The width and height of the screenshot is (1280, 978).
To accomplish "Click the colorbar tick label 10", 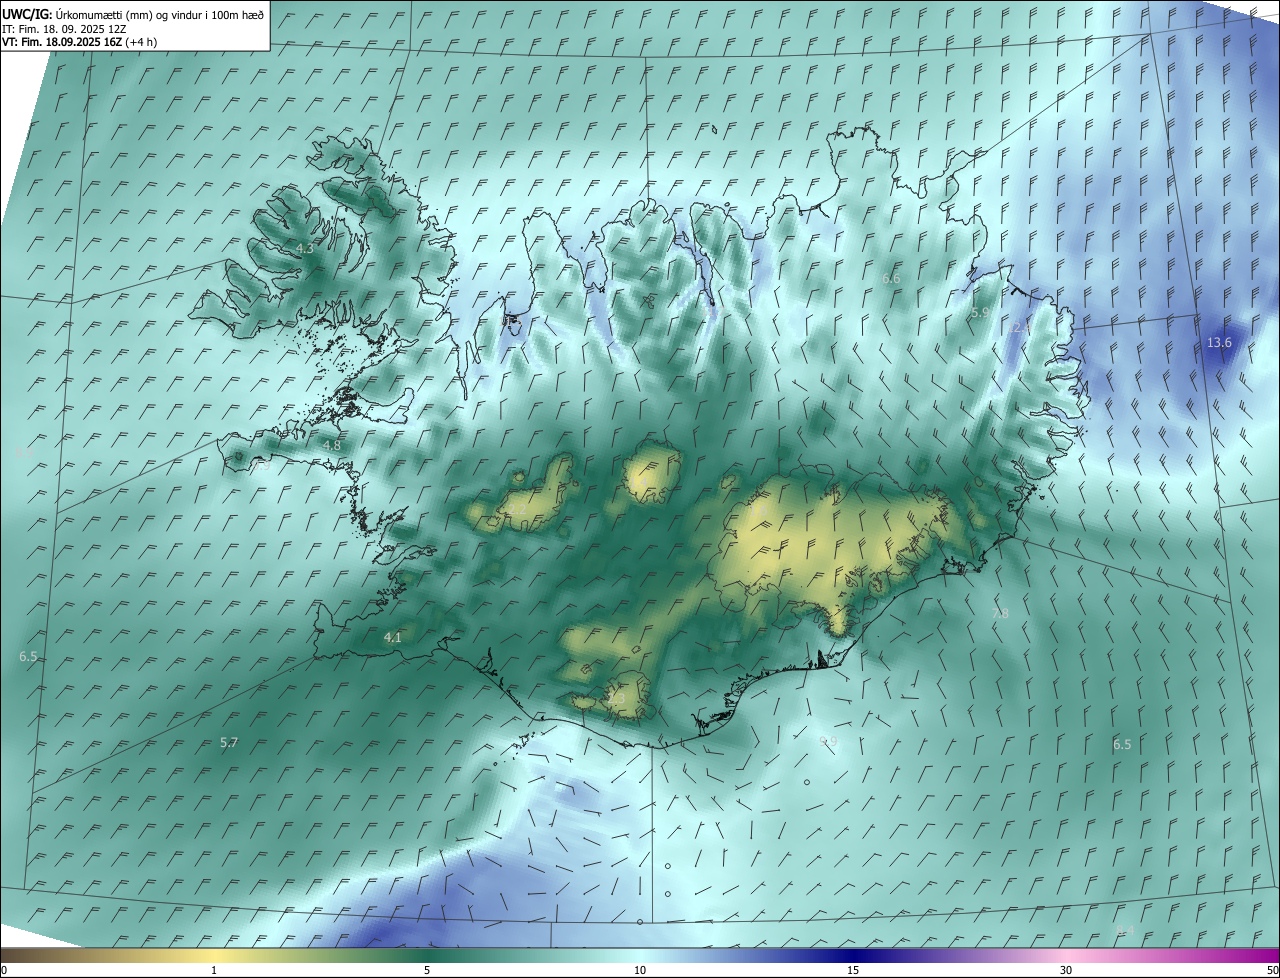I will point(640,970).
